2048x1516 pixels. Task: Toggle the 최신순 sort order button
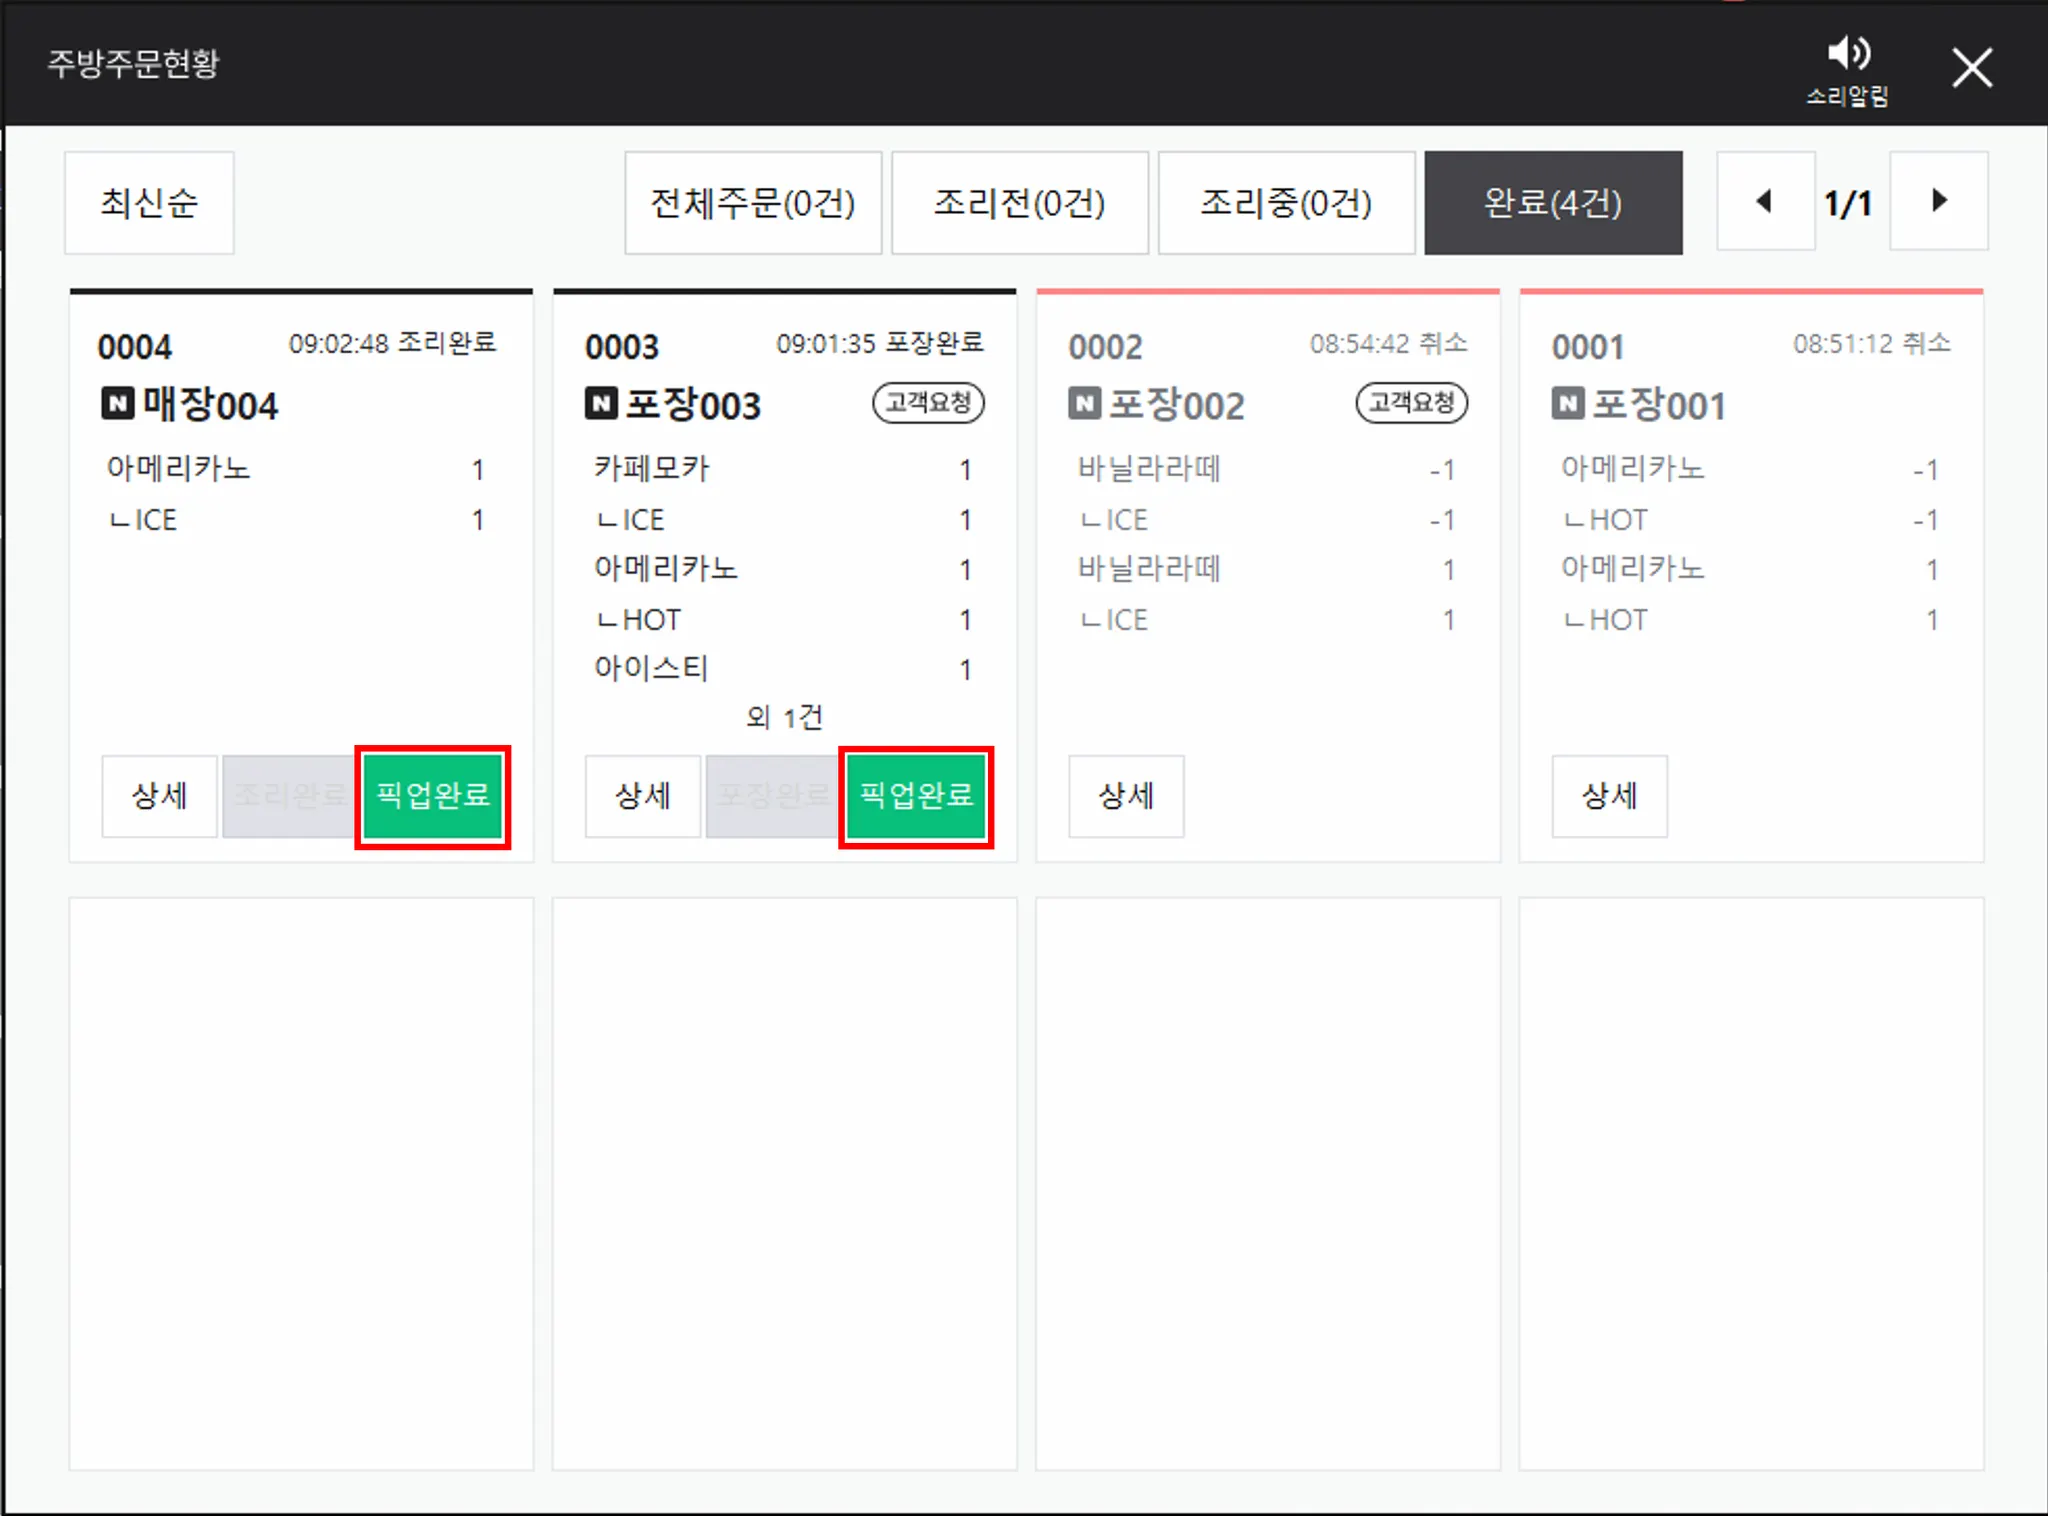click(x=150, y=203)
